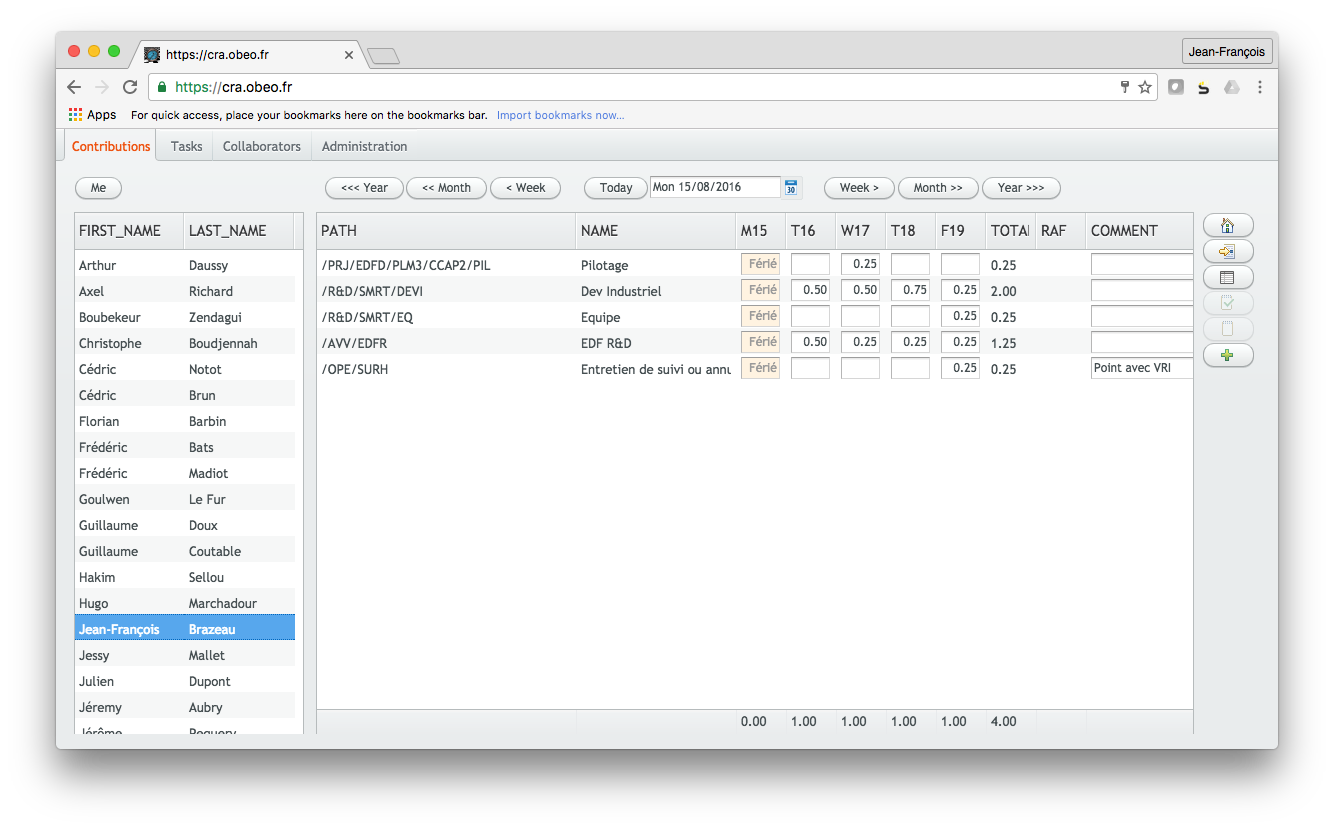
Task: Open the calendar date picker icon
Action: (791, 188)
